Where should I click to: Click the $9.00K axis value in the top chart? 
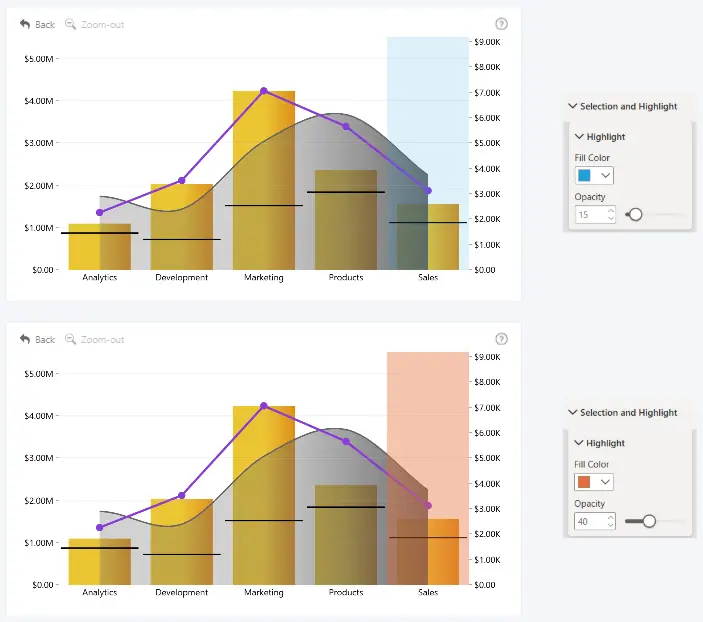coord(487,42)
